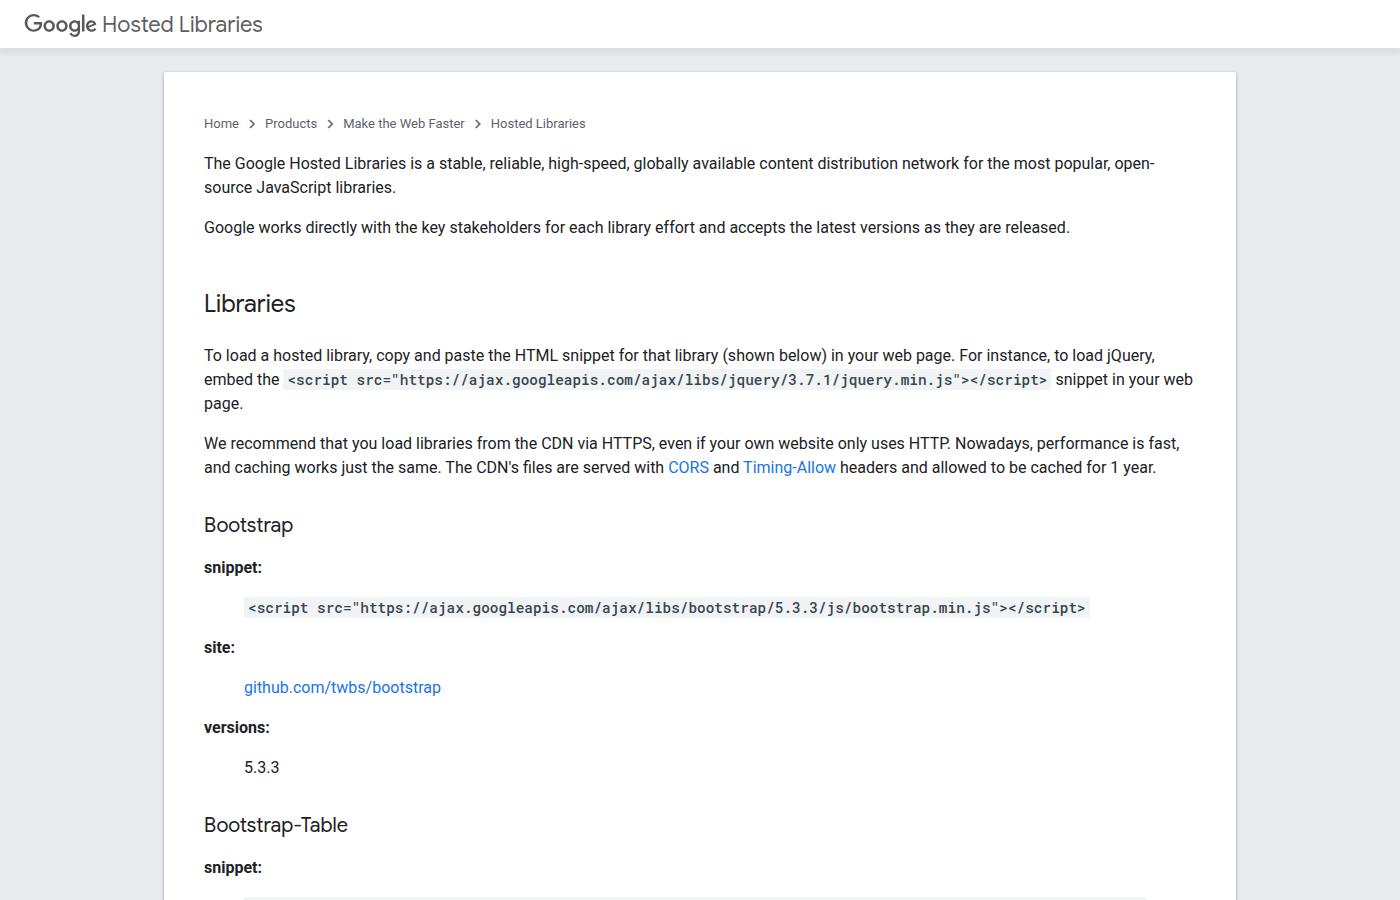Click the Google Hosted Libraries logo
1400x900 pixels.
point(143,24)
